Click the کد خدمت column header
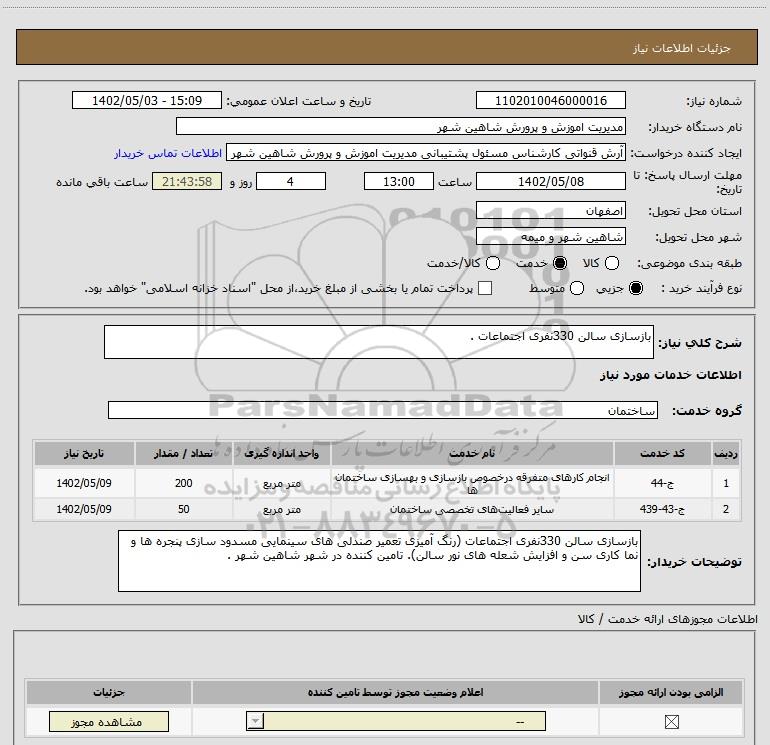This screenshot has height=745, width=770. point(662,453)
